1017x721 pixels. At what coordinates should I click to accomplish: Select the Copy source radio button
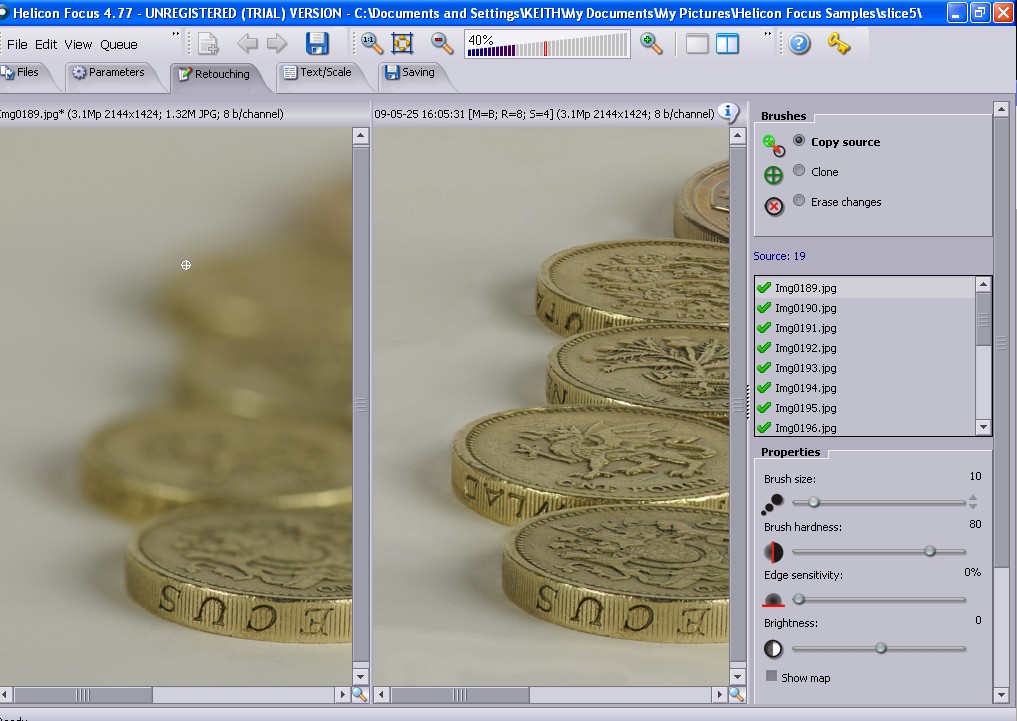point(799,141)
